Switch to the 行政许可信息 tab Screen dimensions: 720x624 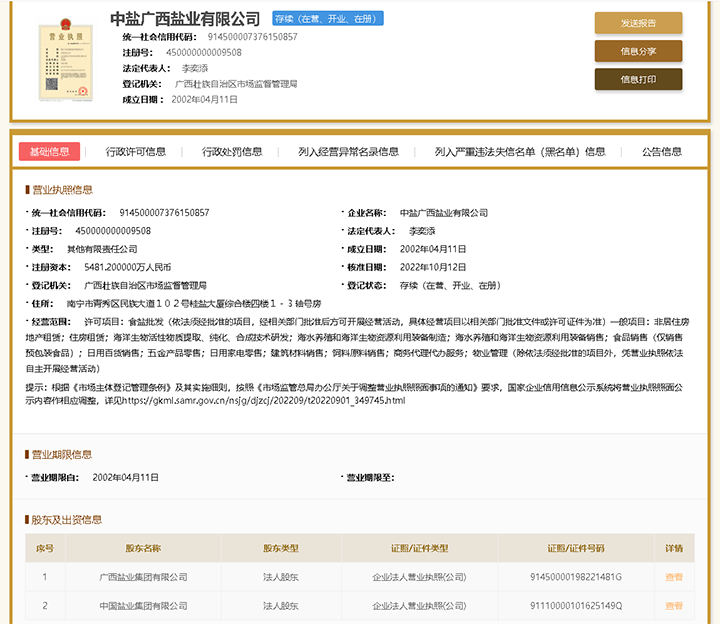136,152
